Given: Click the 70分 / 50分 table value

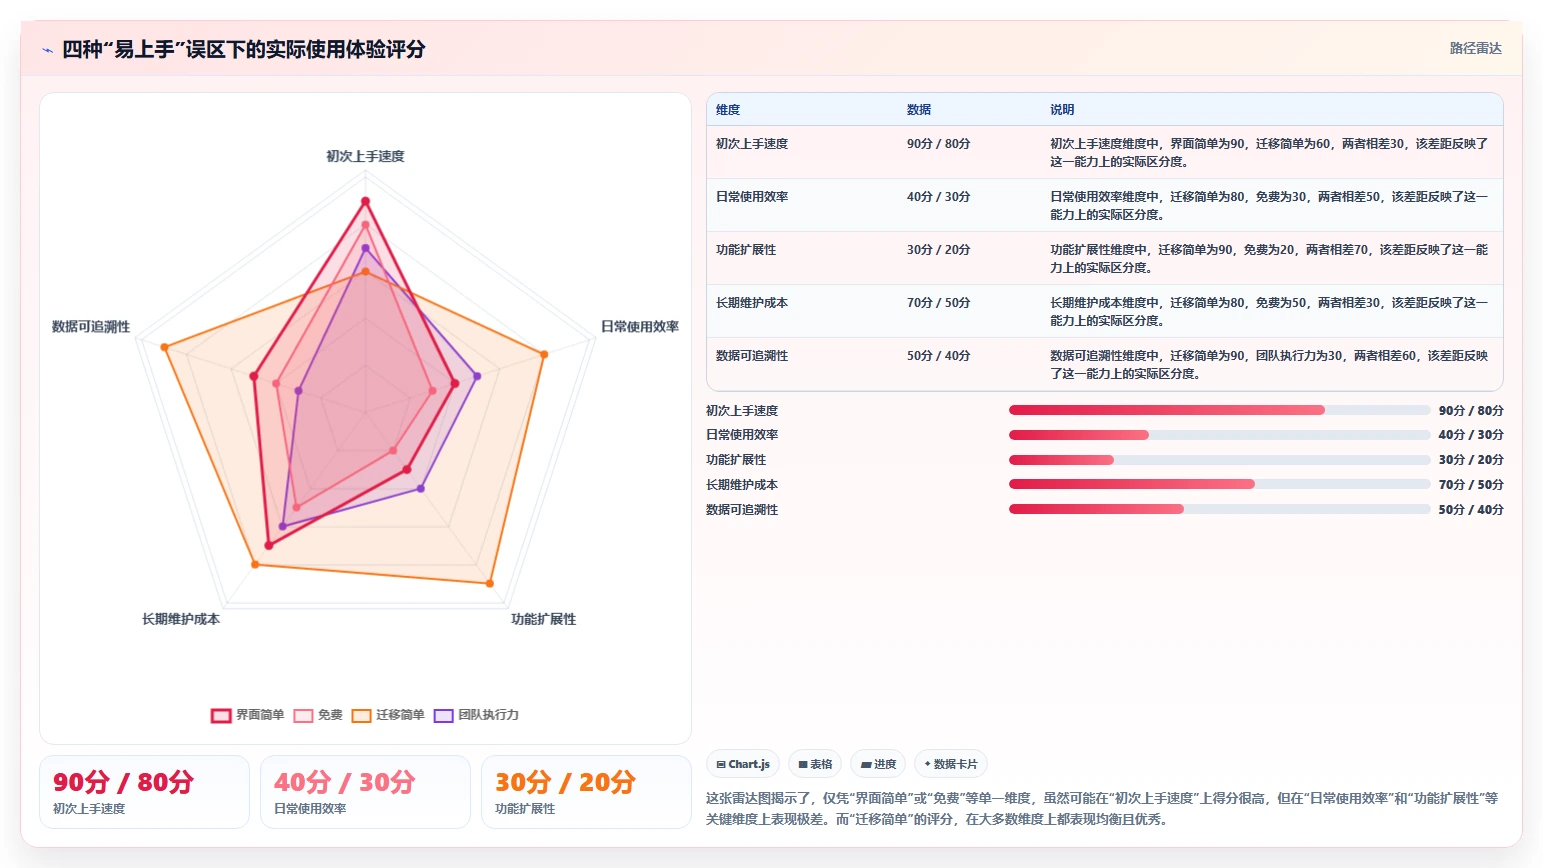Looking at the screenshot, I should [938, 303].
